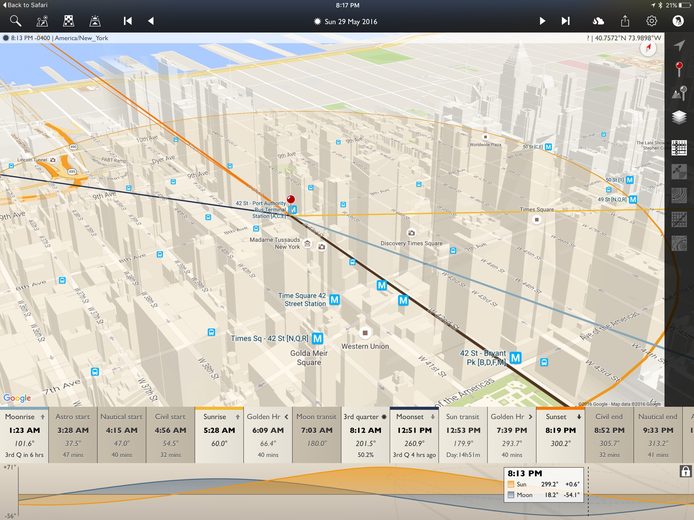
Task: Toggle the dimmed grid overlay icon
Action: click(679, 220)
